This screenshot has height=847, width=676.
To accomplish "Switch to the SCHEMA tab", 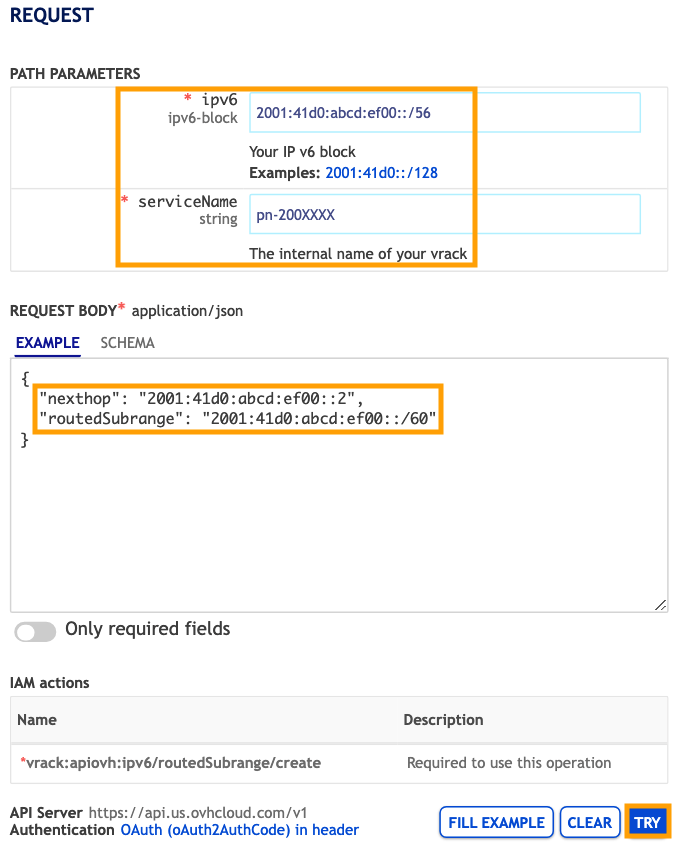I will click(x=127, y=342).
